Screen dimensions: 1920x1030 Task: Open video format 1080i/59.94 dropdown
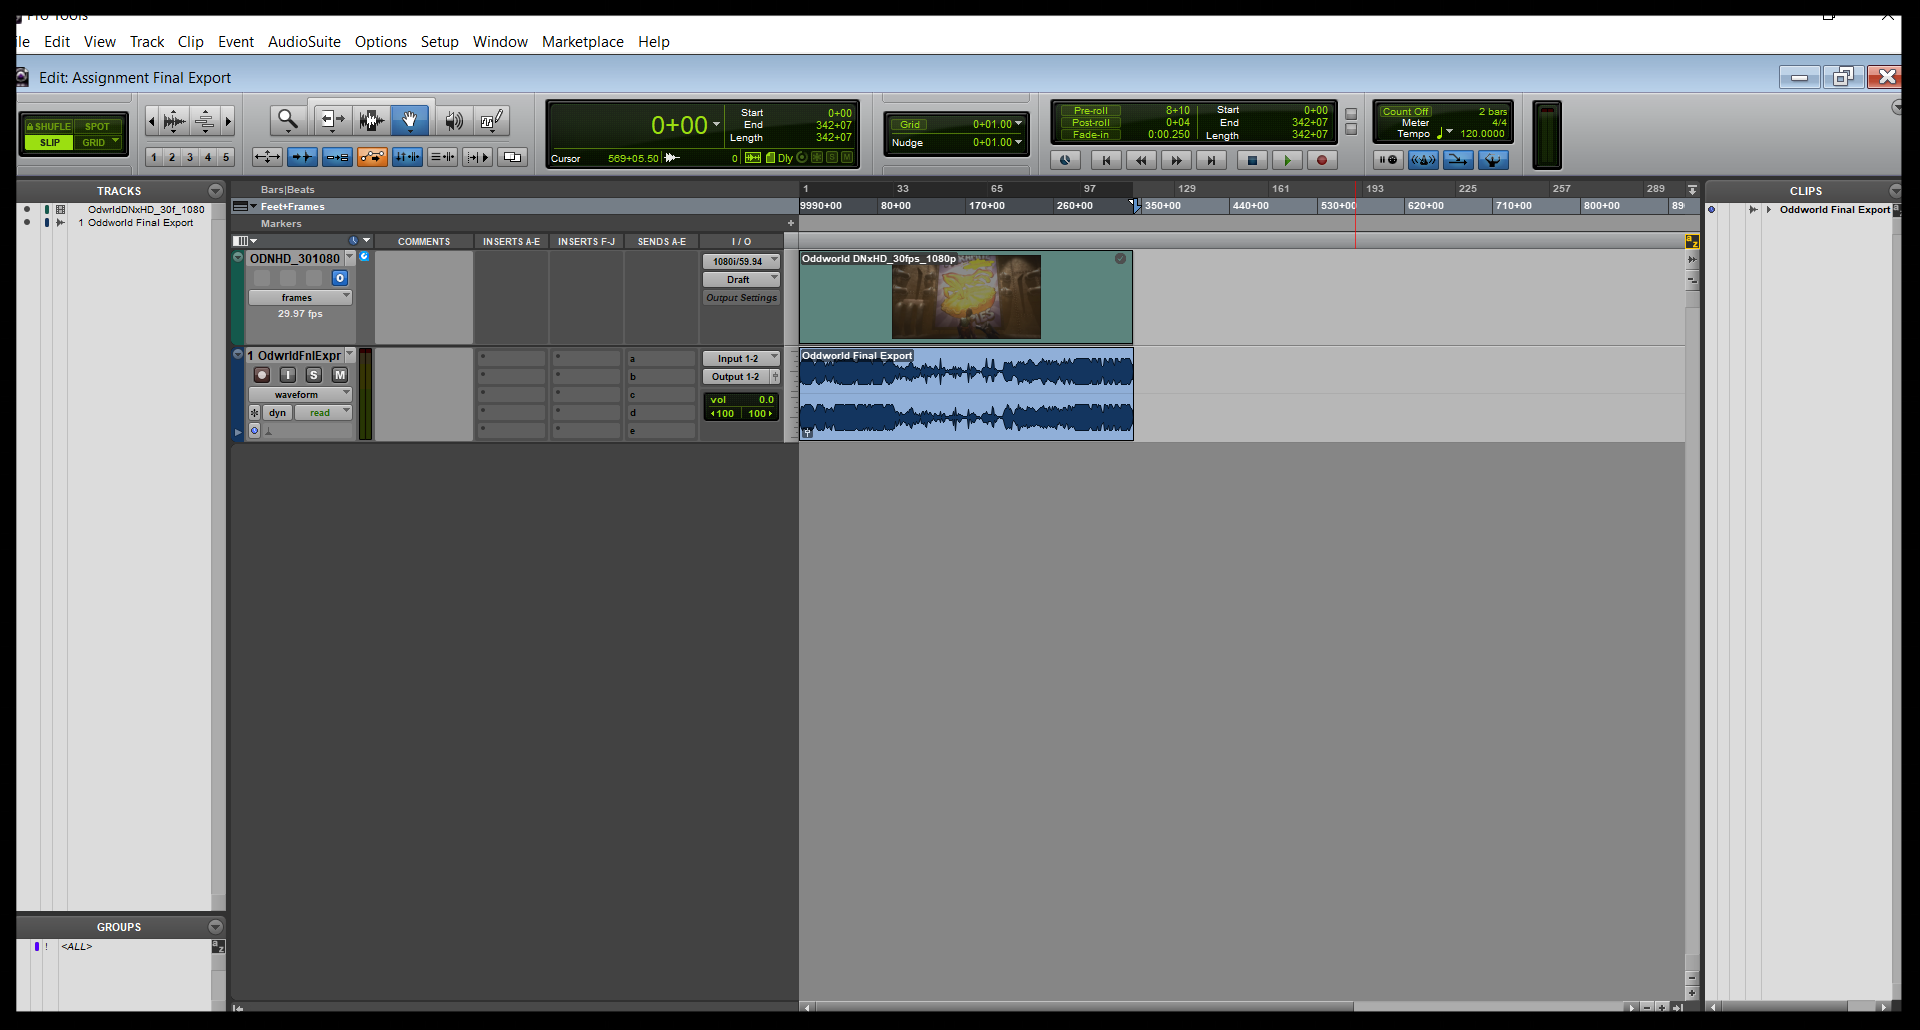(741, 262)
